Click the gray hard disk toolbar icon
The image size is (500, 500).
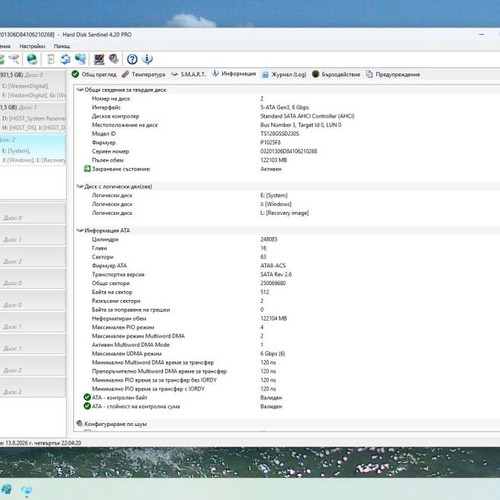tap(114, 59)
